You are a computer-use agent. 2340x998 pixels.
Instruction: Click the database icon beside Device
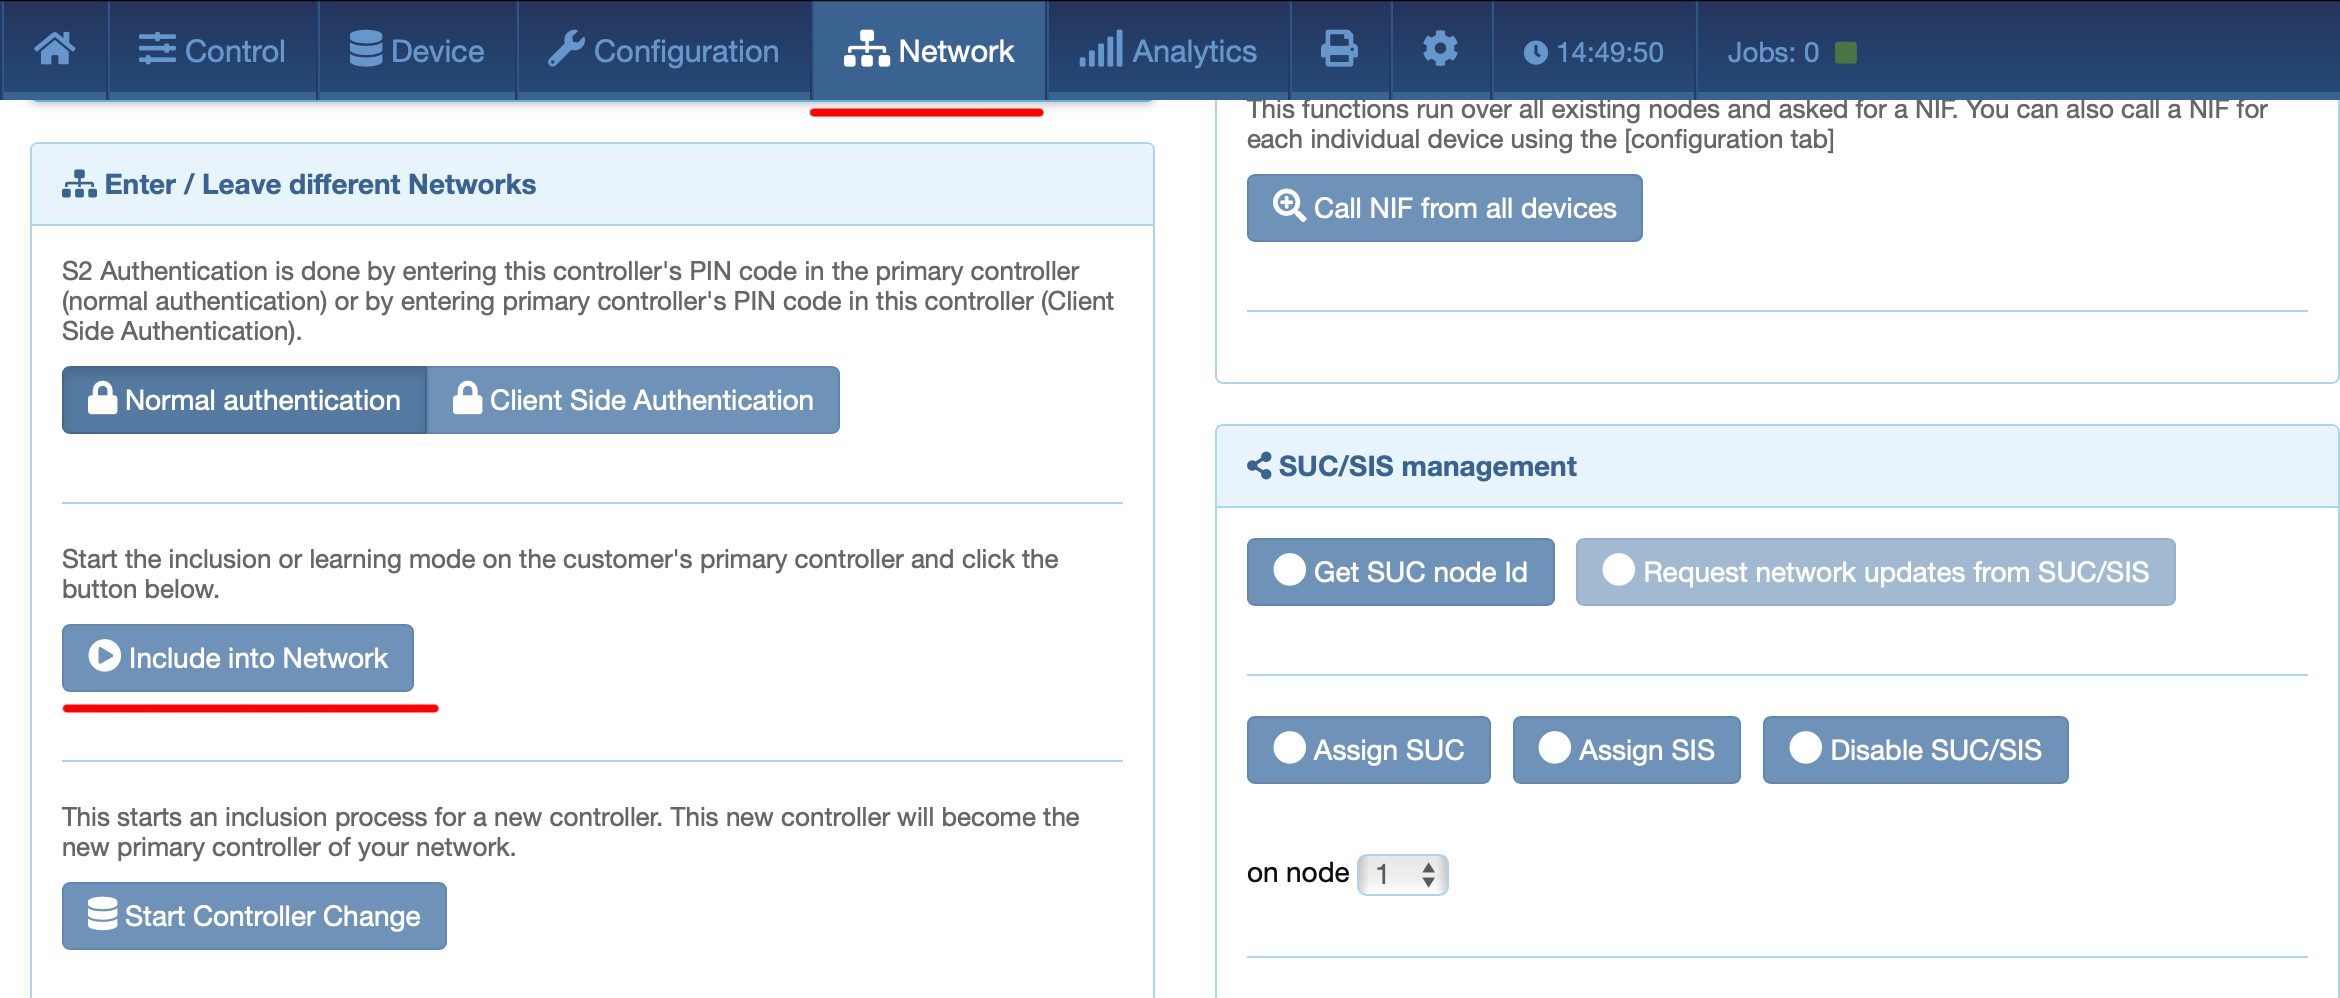(x=366, y=48)
